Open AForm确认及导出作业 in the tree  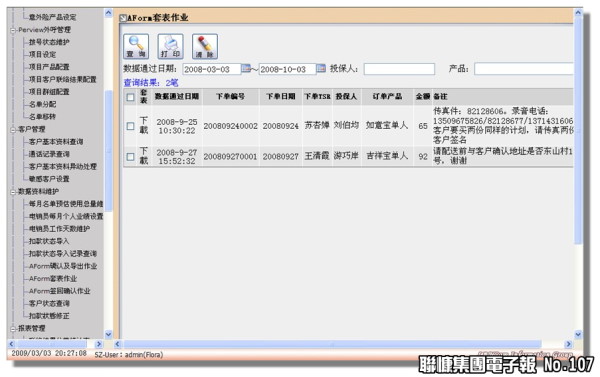click(63, 266)
